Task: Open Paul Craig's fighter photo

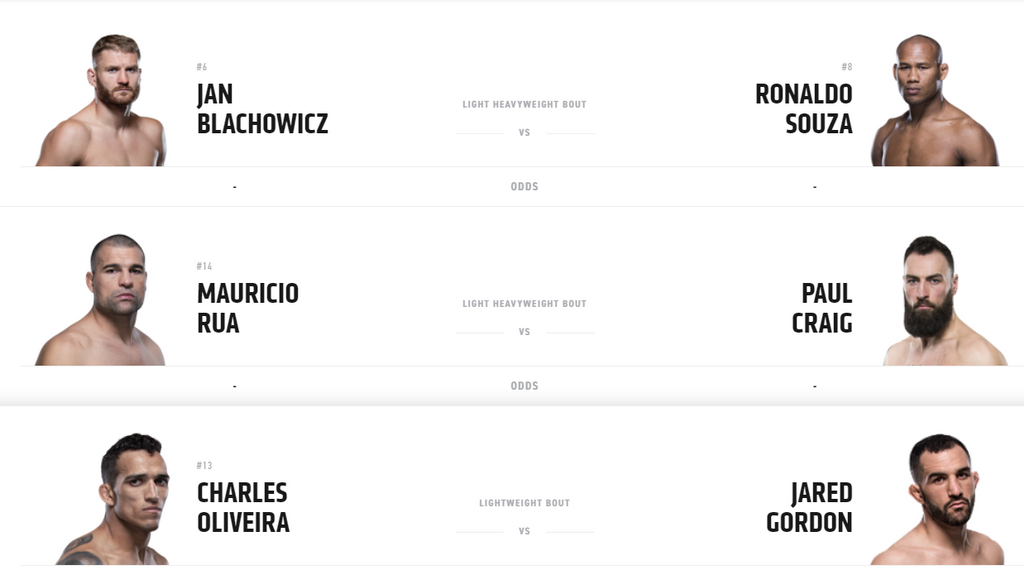Action: coord(944,300)
